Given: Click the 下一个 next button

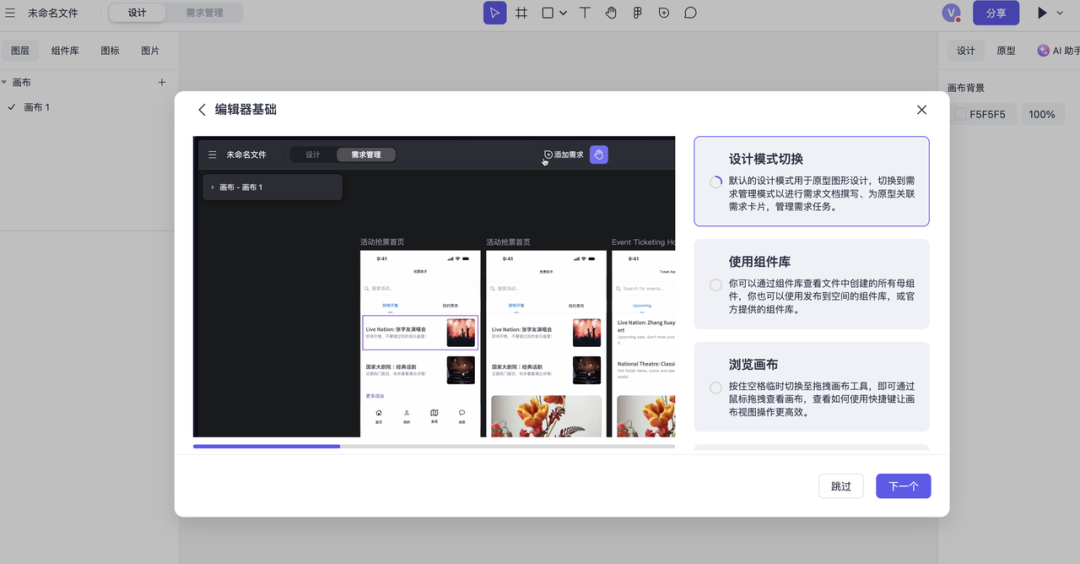Looking at the screenshot, I should click(903, 486).
